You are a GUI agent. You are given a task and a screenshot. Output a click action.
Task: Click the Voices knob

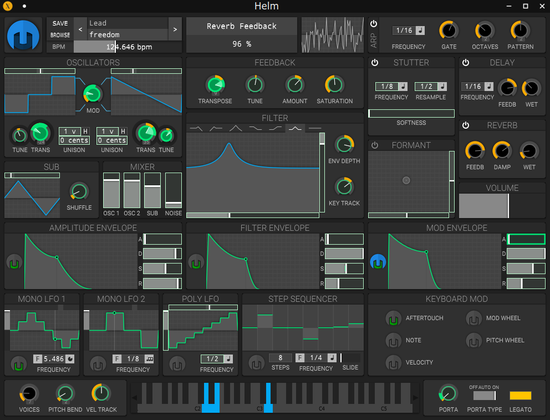coord(29,394)
